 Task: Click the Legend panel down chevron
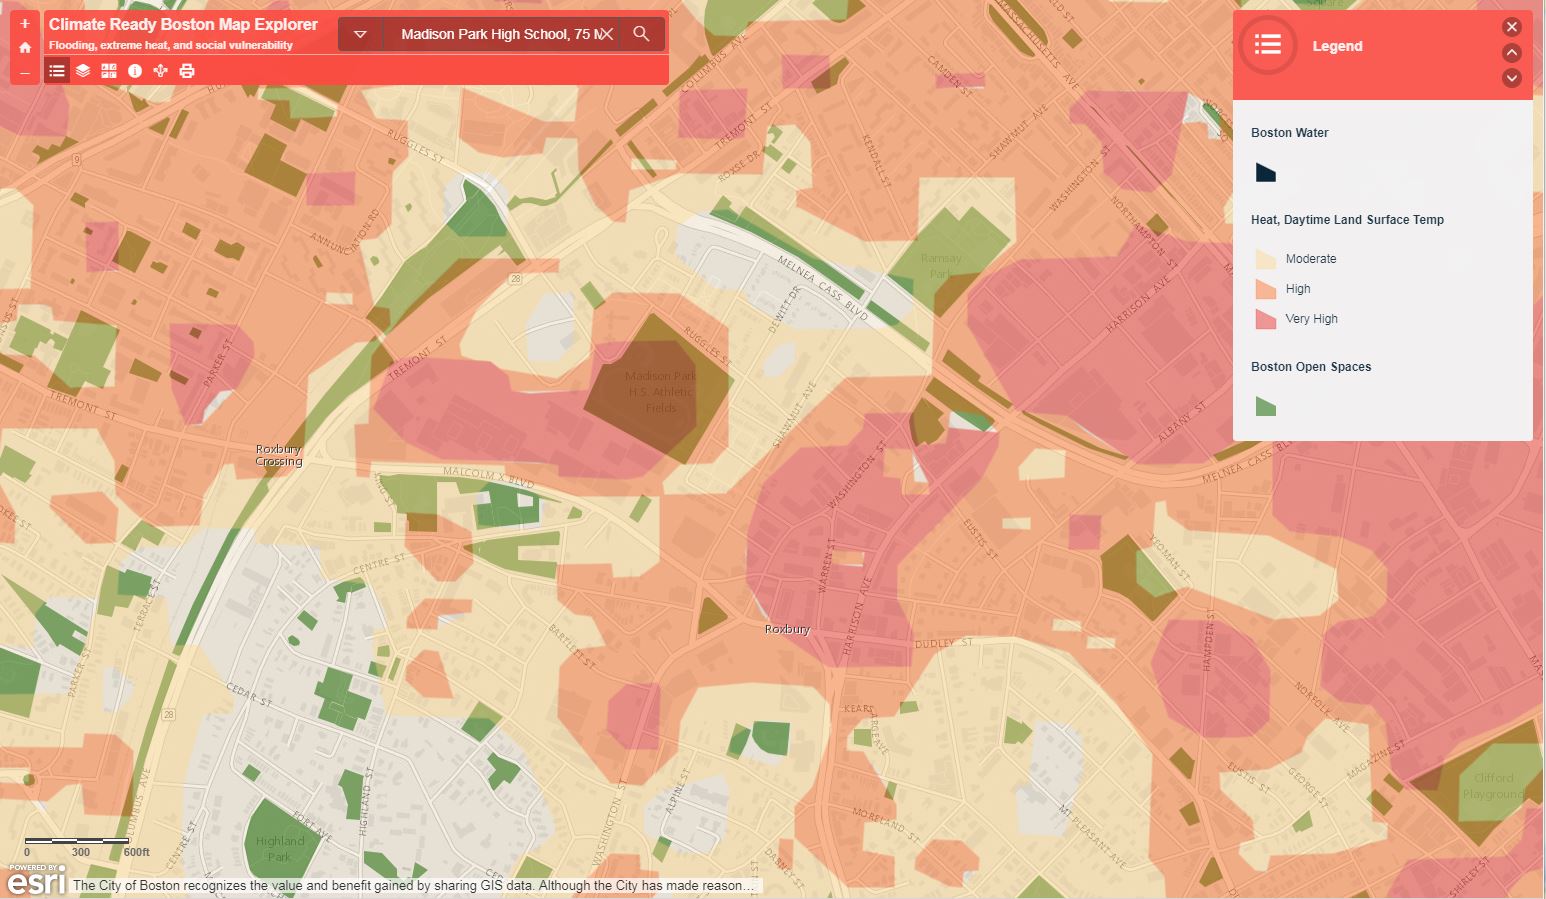point(1511,77)
